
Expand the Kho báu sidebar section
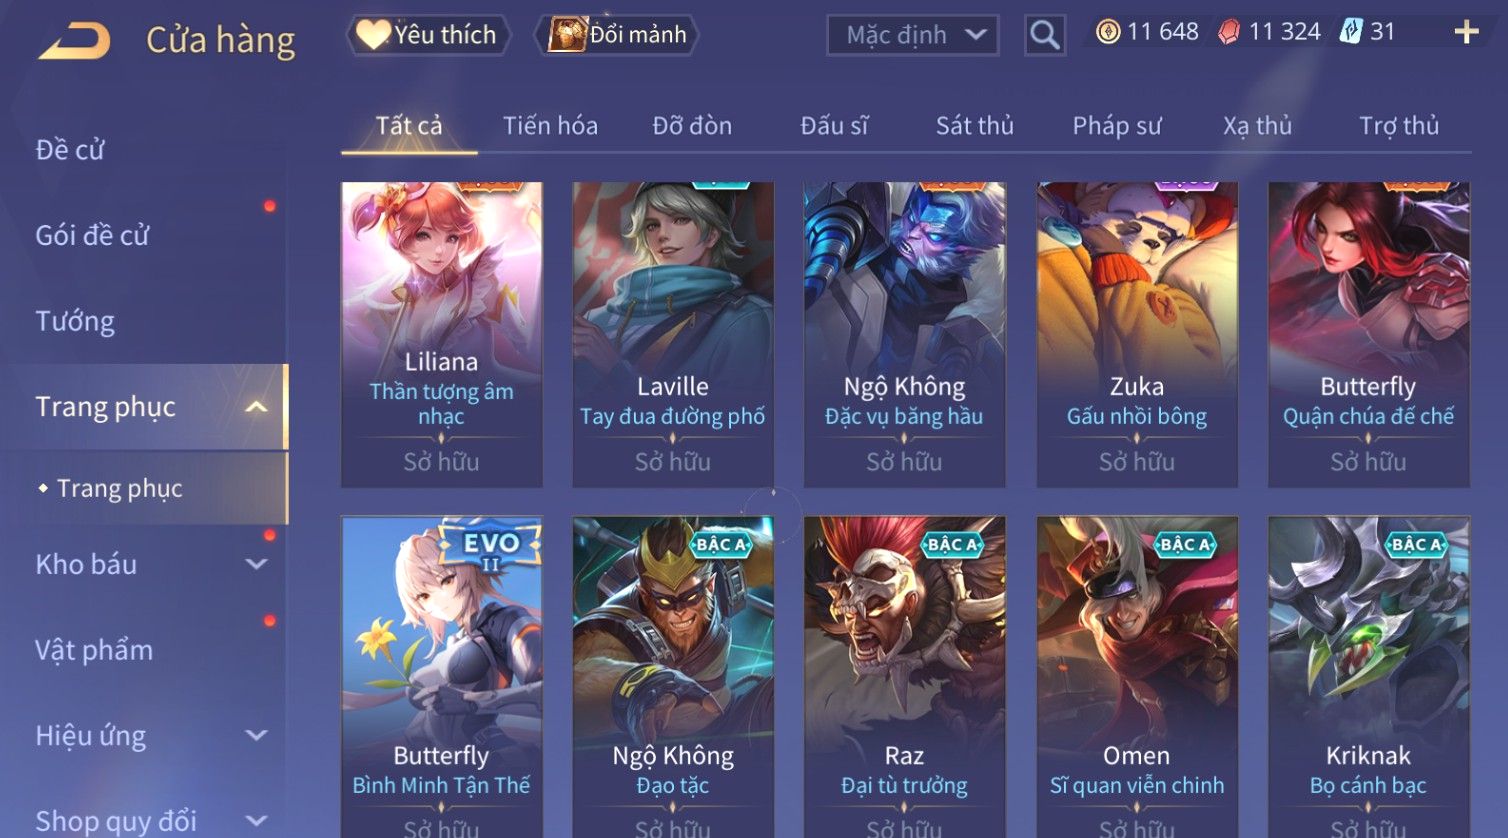[x=256, y=564]
